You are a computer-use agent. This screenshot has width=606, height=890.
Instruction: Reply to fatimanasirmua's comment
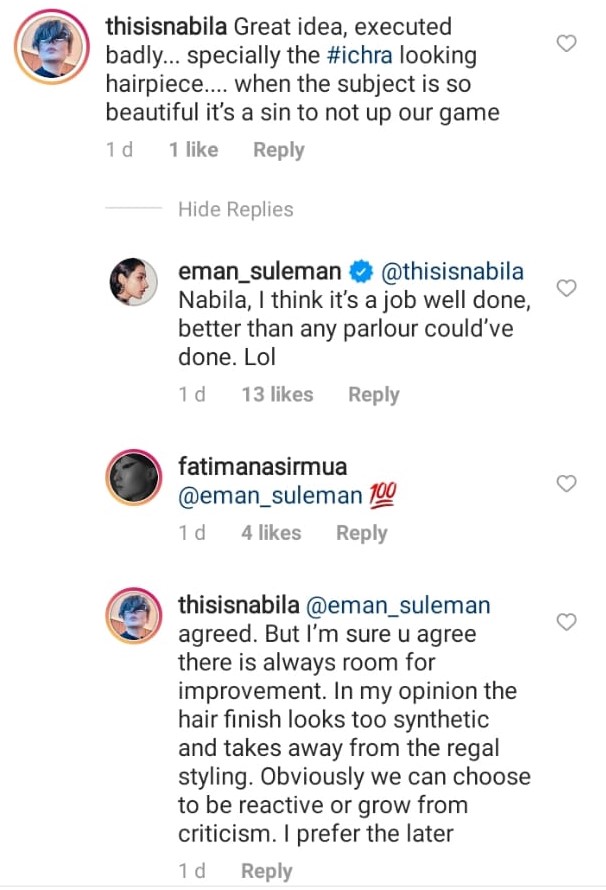[361, 533]
